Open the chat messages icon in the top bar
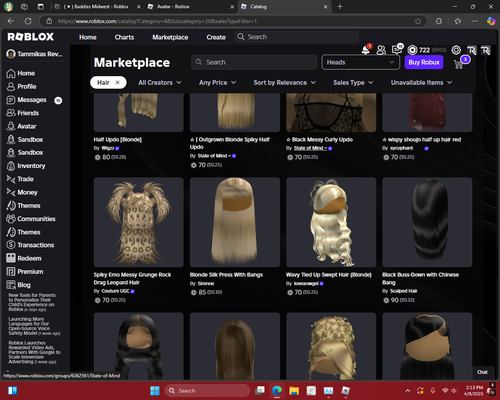500x400 pixels. point(397,50)
